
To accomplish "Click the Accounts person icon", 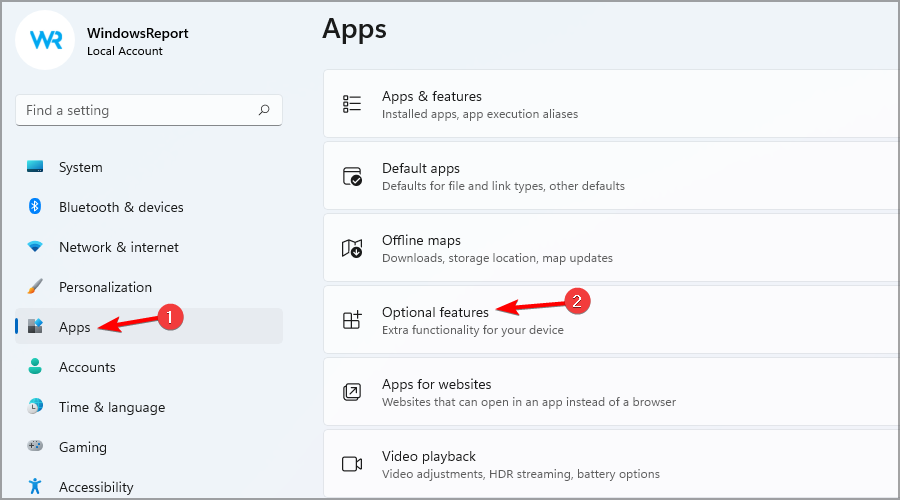I will point(35,367).
